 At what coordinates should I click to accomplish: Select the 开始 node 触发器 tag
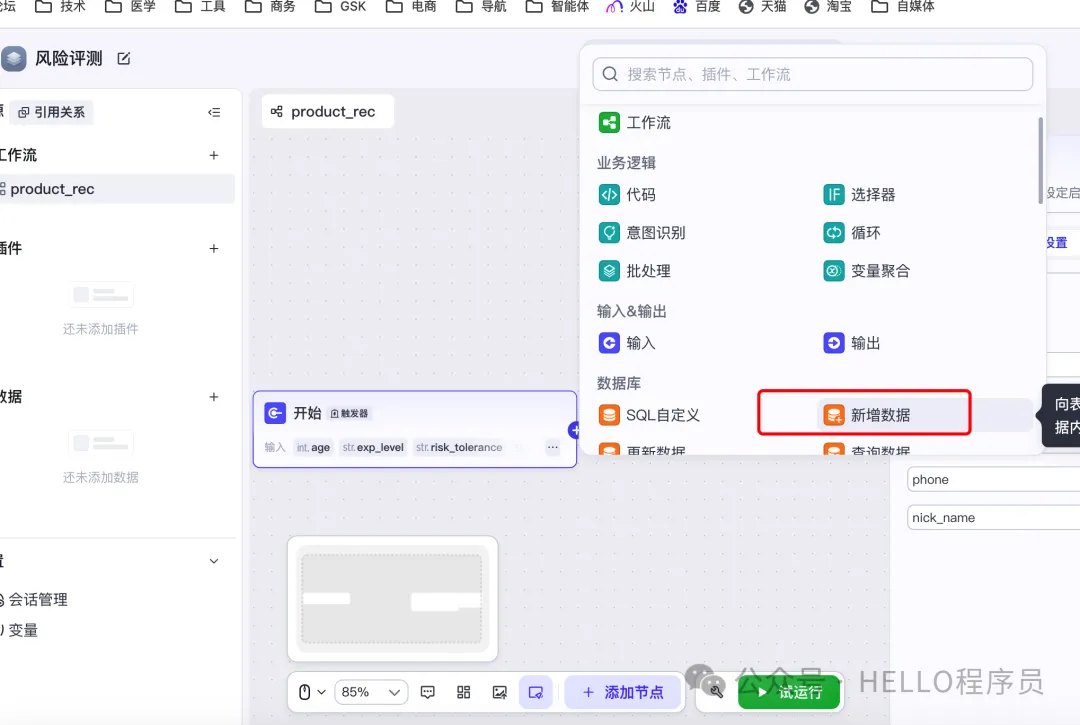[x=350, y=414]
